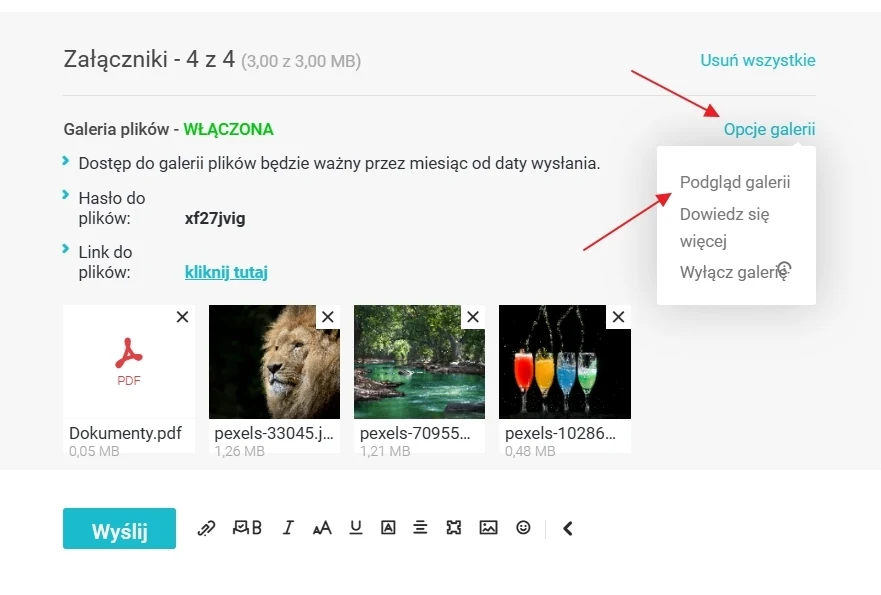
Task: Open the colorful cocktail glasses thumbnail
Action: [x=565, y=362]
